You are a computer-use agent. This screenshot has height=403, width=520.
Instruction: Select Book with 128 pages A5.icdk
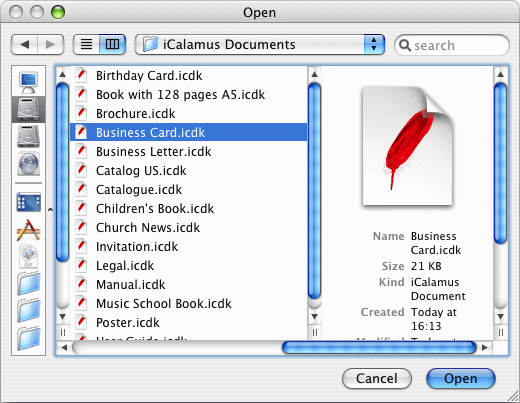point(188,95)
